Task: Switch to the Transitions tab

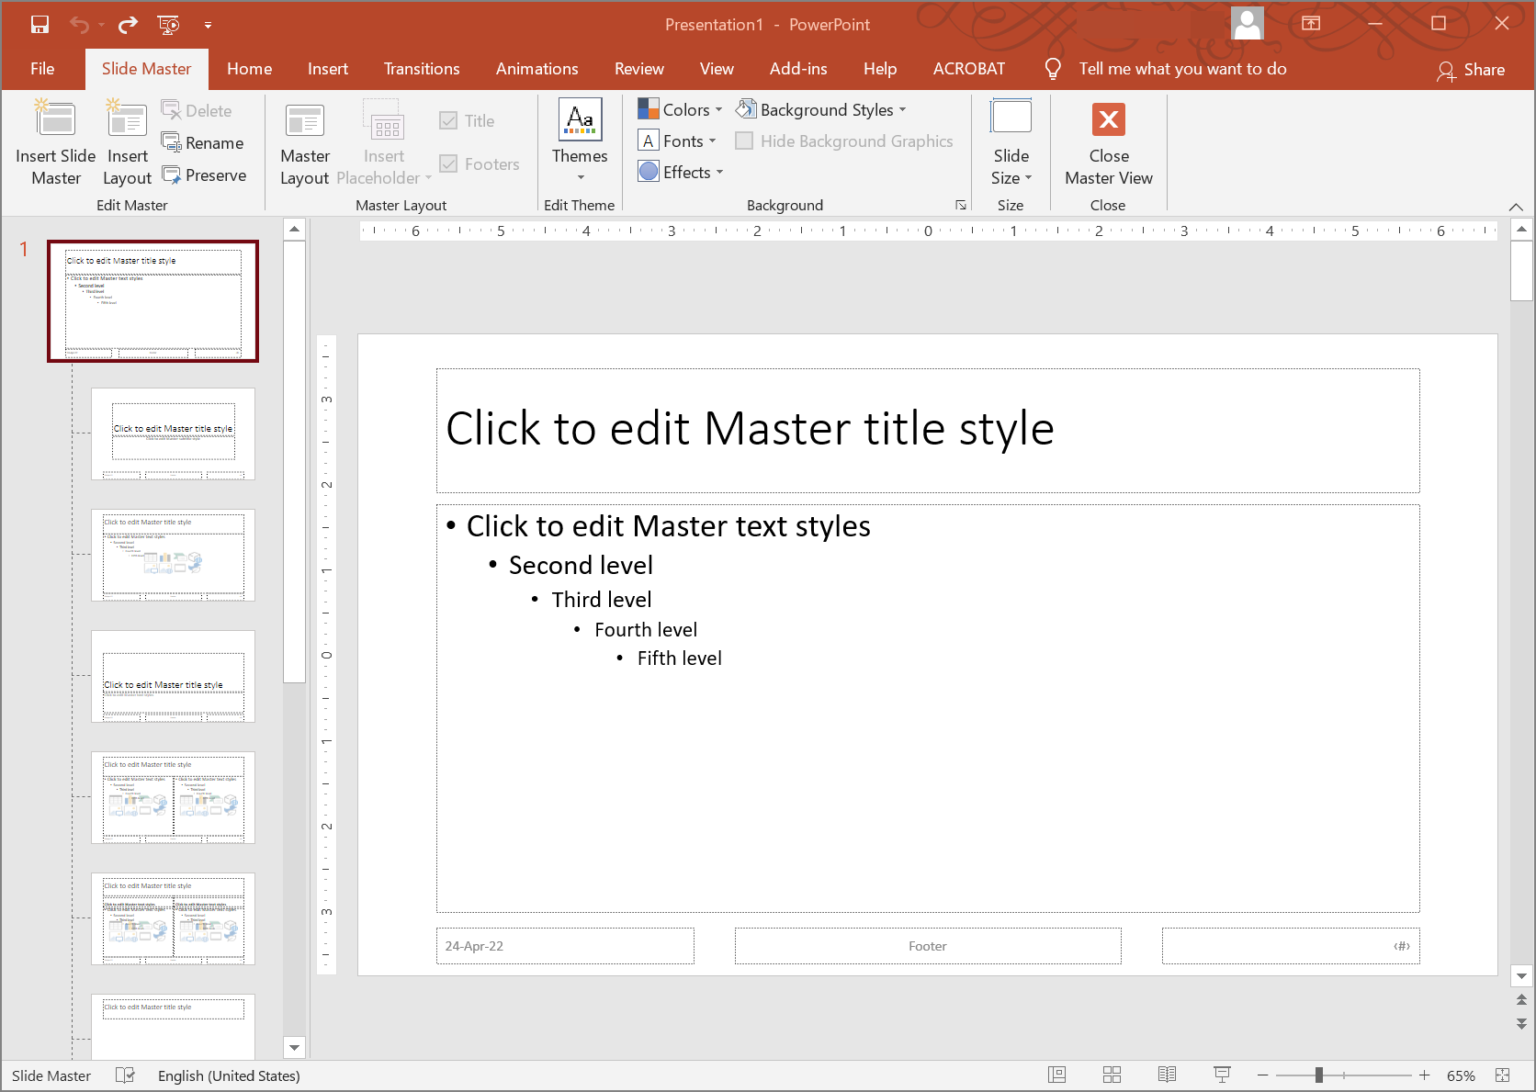Action: coord(421,68)
